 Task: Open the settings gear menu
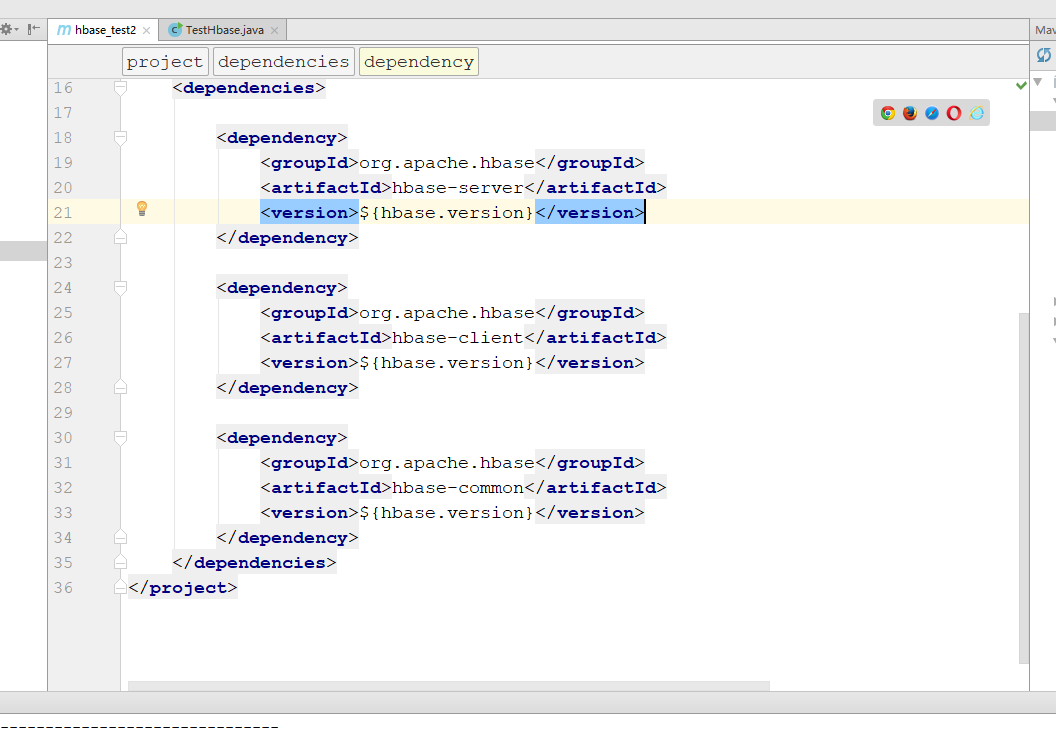7,30
